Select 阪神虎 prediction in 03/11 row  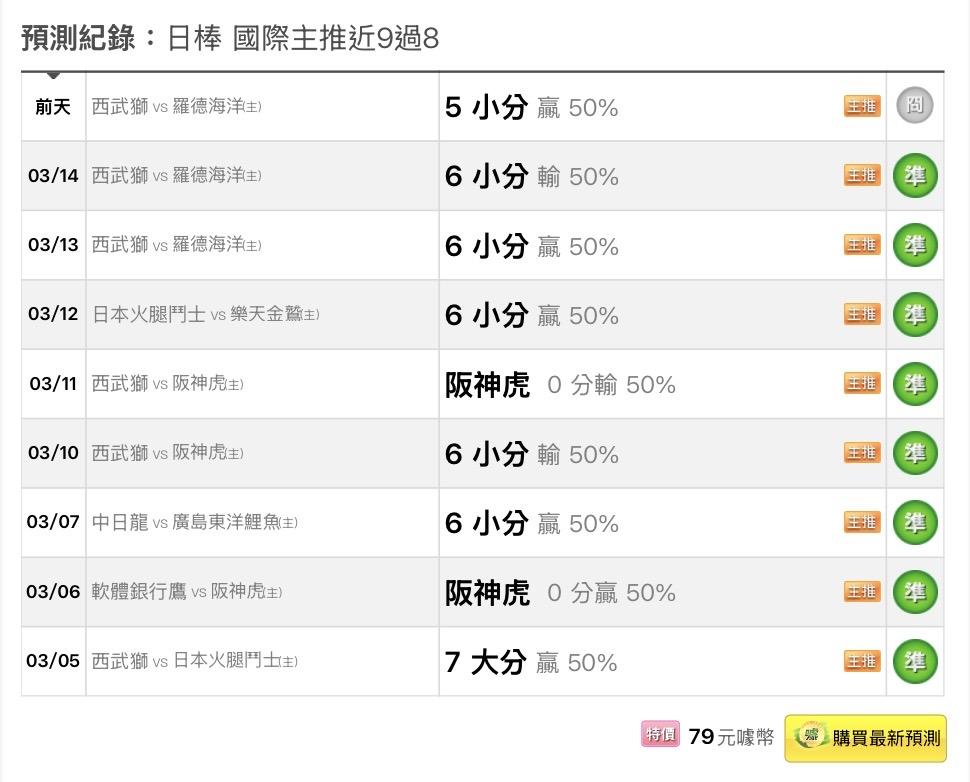click(487, 385)
